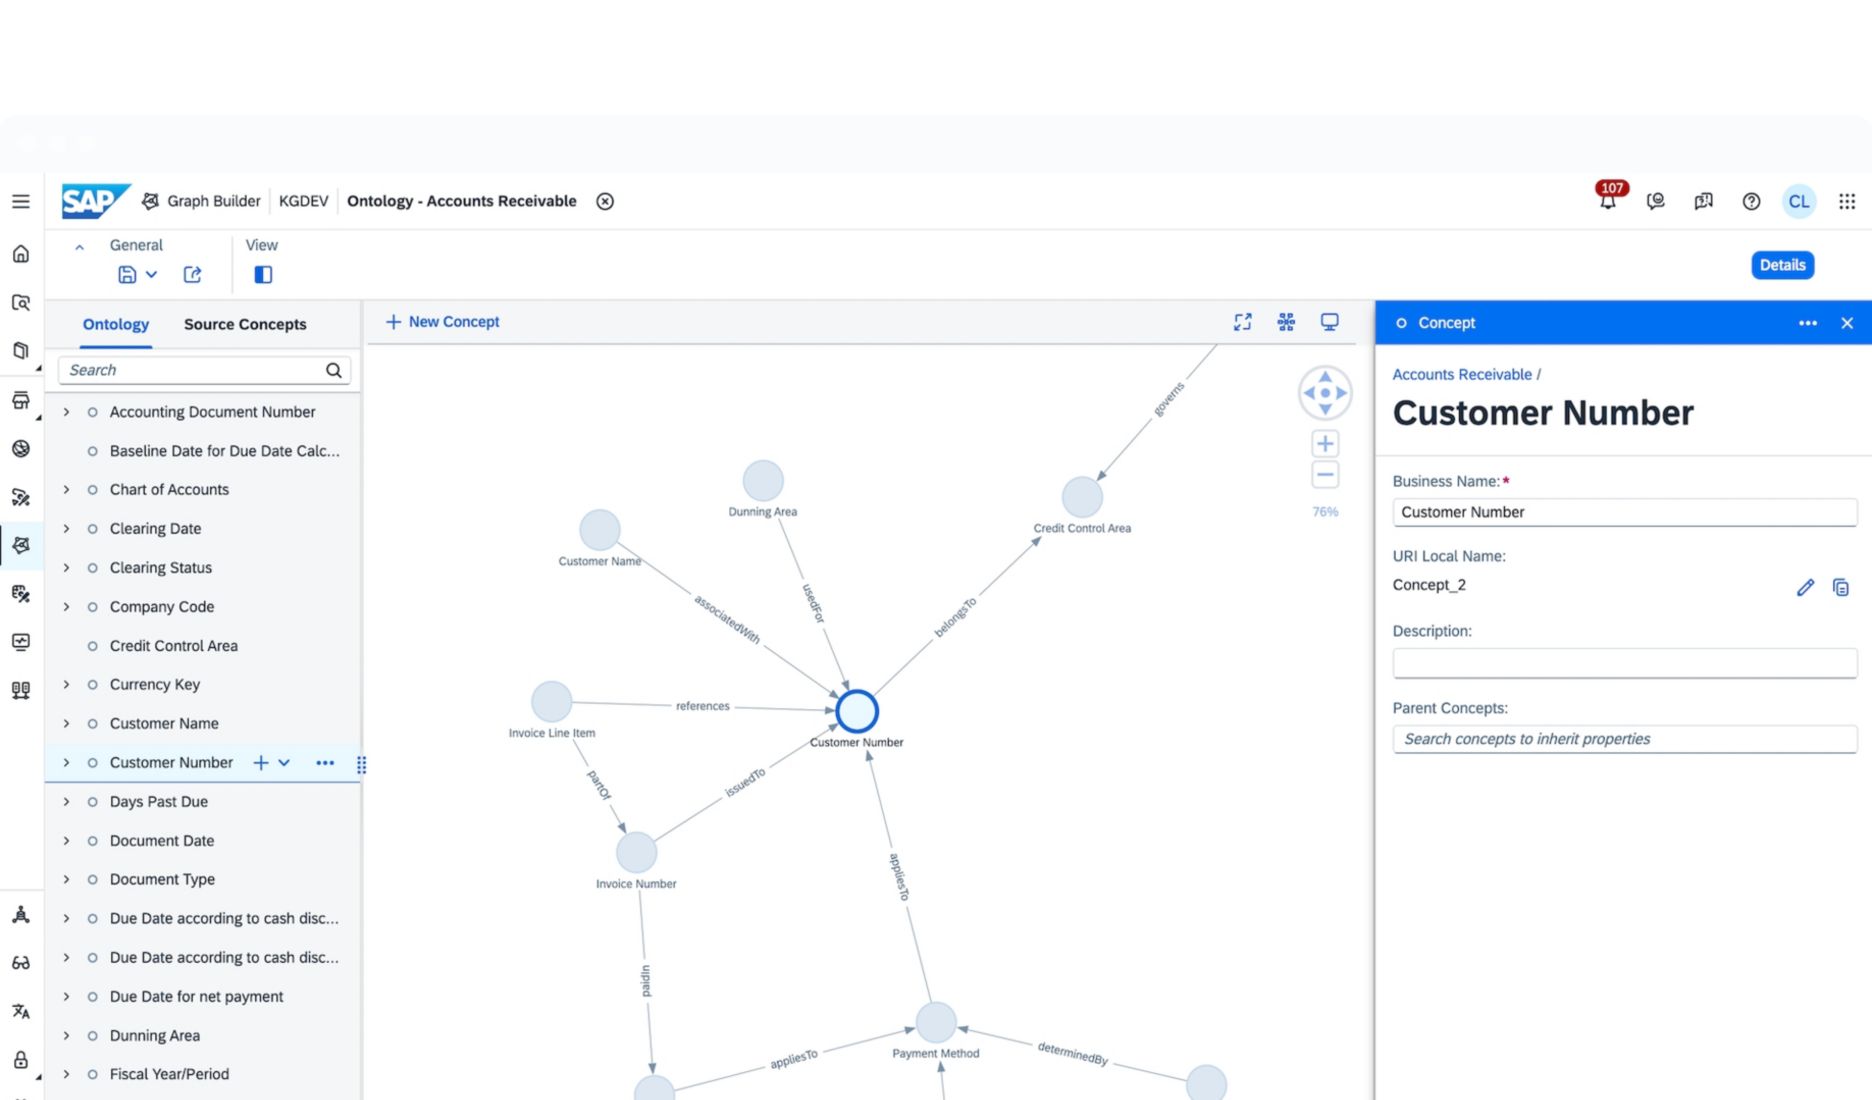The height and width of the screenshot is (1100, 1872).
Task: Switch to the Source Concepts tab
Action: pyautogui.click(x=245, y=324)
